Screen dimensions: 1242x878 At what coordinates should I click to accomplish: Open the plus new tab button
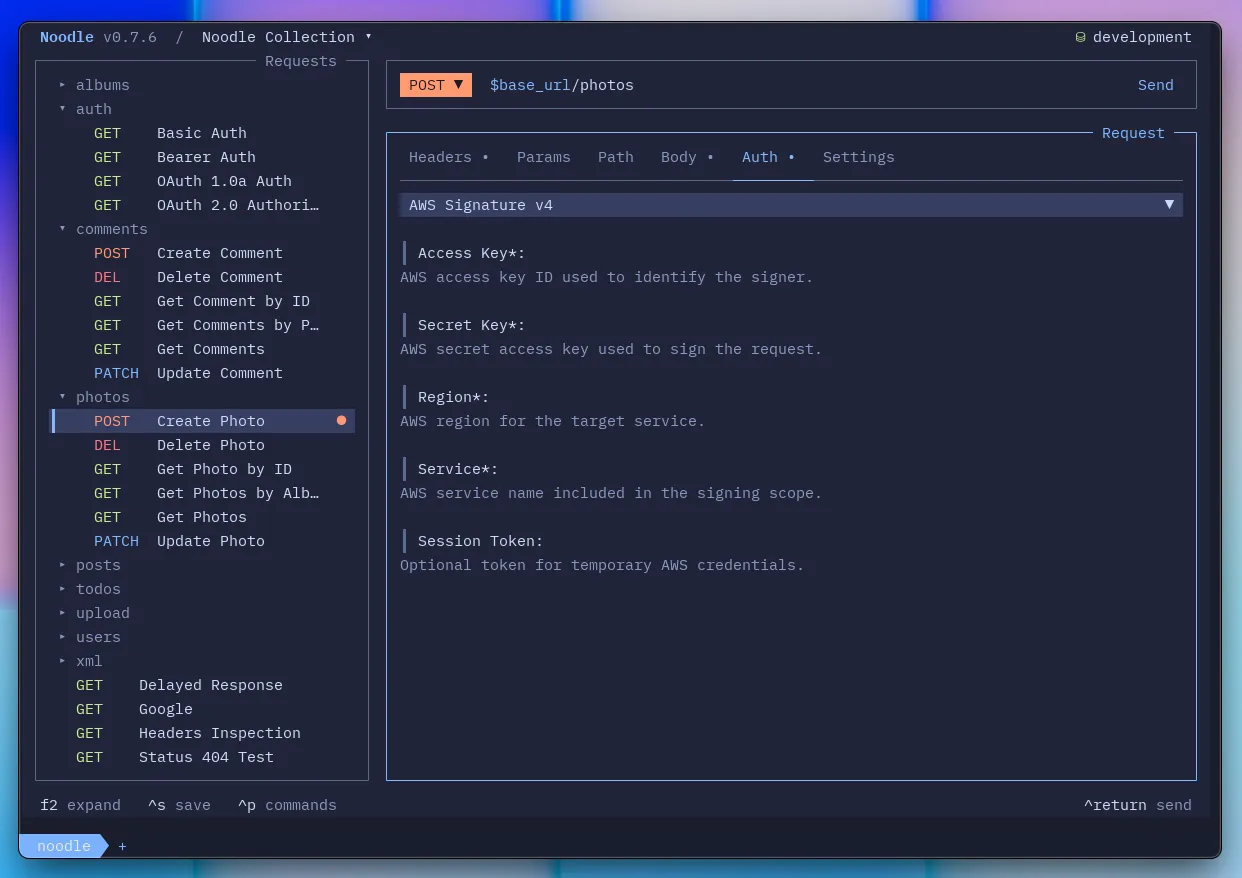point(123,846)
